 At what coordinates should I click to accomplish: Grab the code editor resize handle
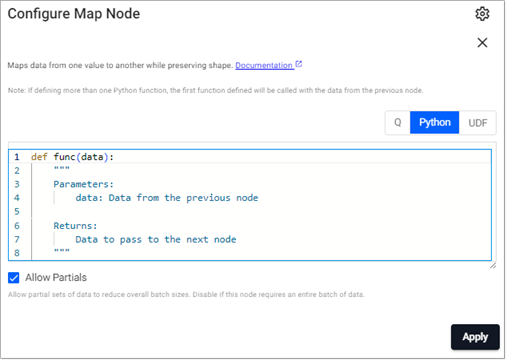click(x=493, y=265)
